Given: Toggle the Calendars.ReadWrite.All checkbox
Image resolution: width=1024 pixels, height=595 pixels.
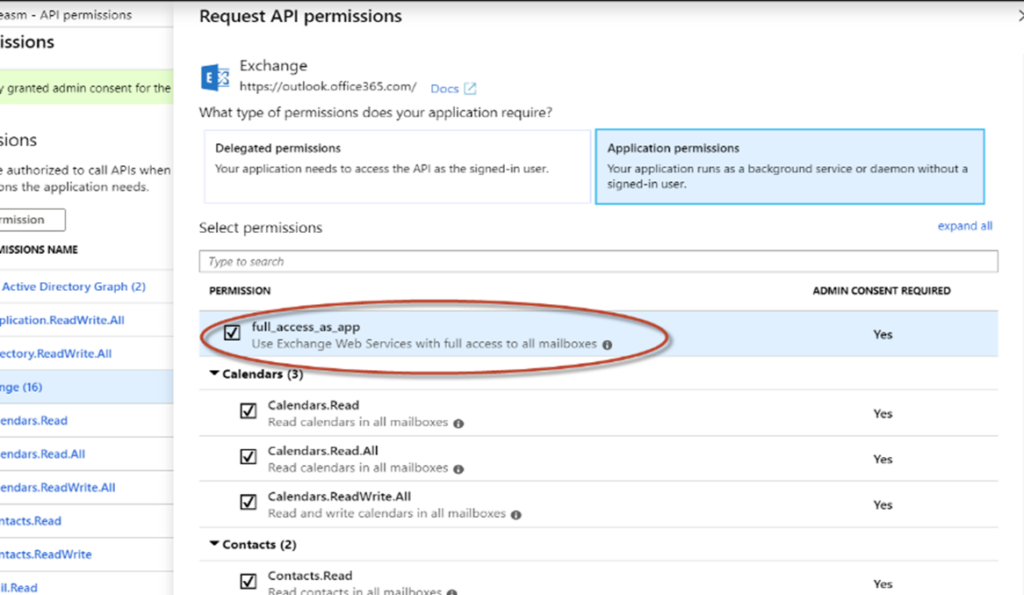Looking at the screenshot, I should (247, 500).
